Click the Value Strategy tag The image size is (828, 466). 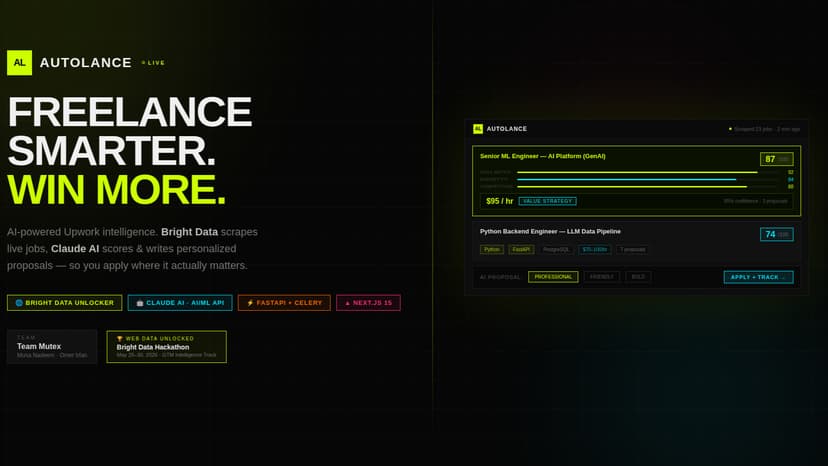pos(548,201)
